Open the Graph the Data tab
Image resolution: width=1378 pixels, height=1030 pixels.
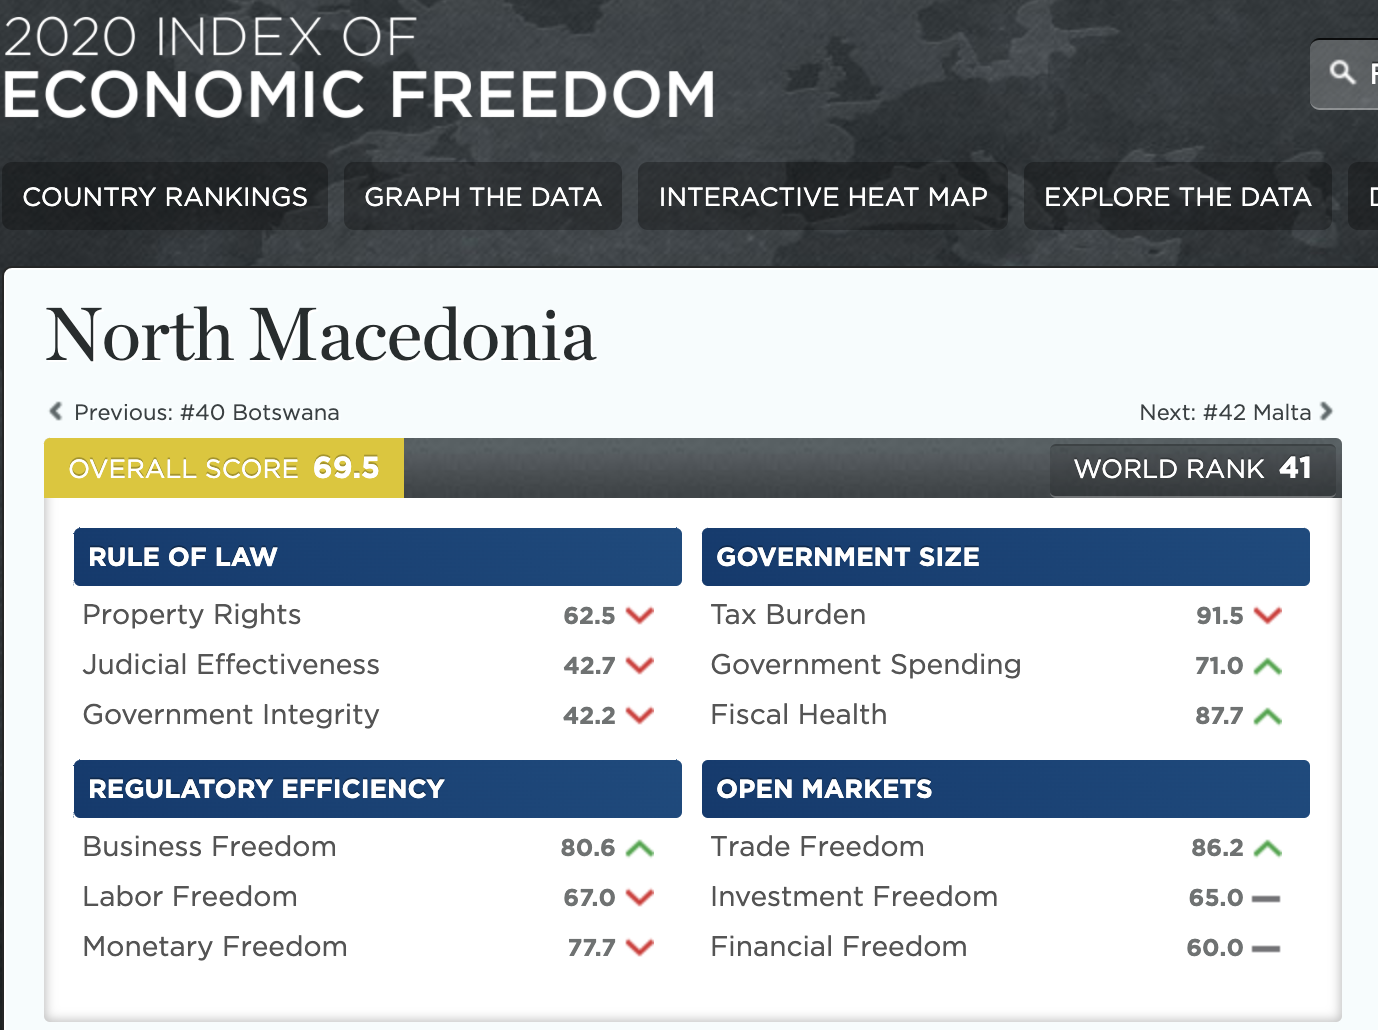tap(483, 196)
